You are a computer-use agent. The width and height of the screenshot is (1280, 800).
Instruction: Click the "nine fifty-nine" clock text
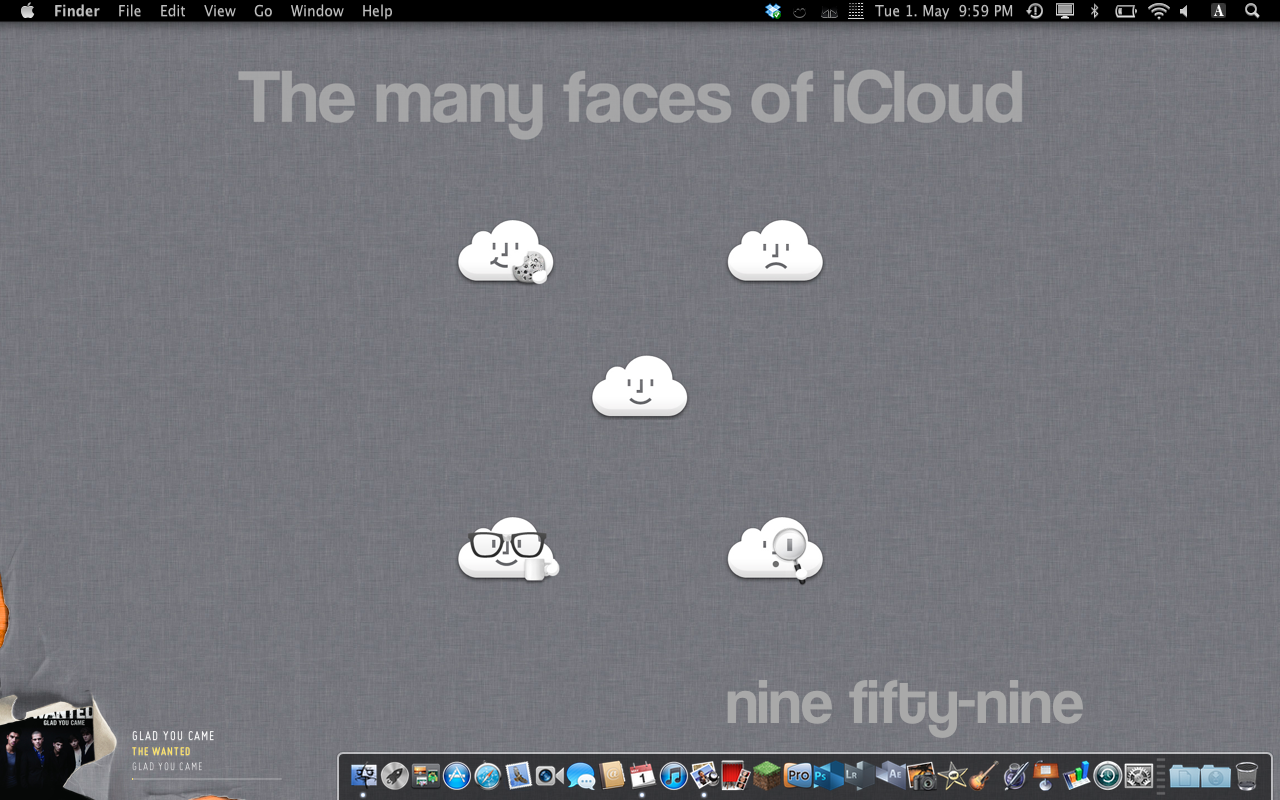click(x=904, y=705)
